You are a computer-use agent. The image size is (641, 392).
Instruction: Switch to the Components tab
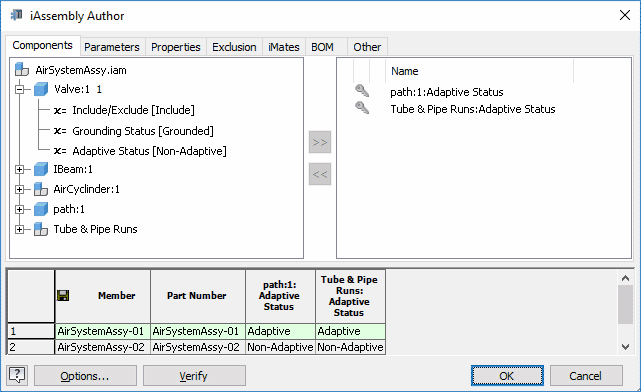tap(43, 45)
